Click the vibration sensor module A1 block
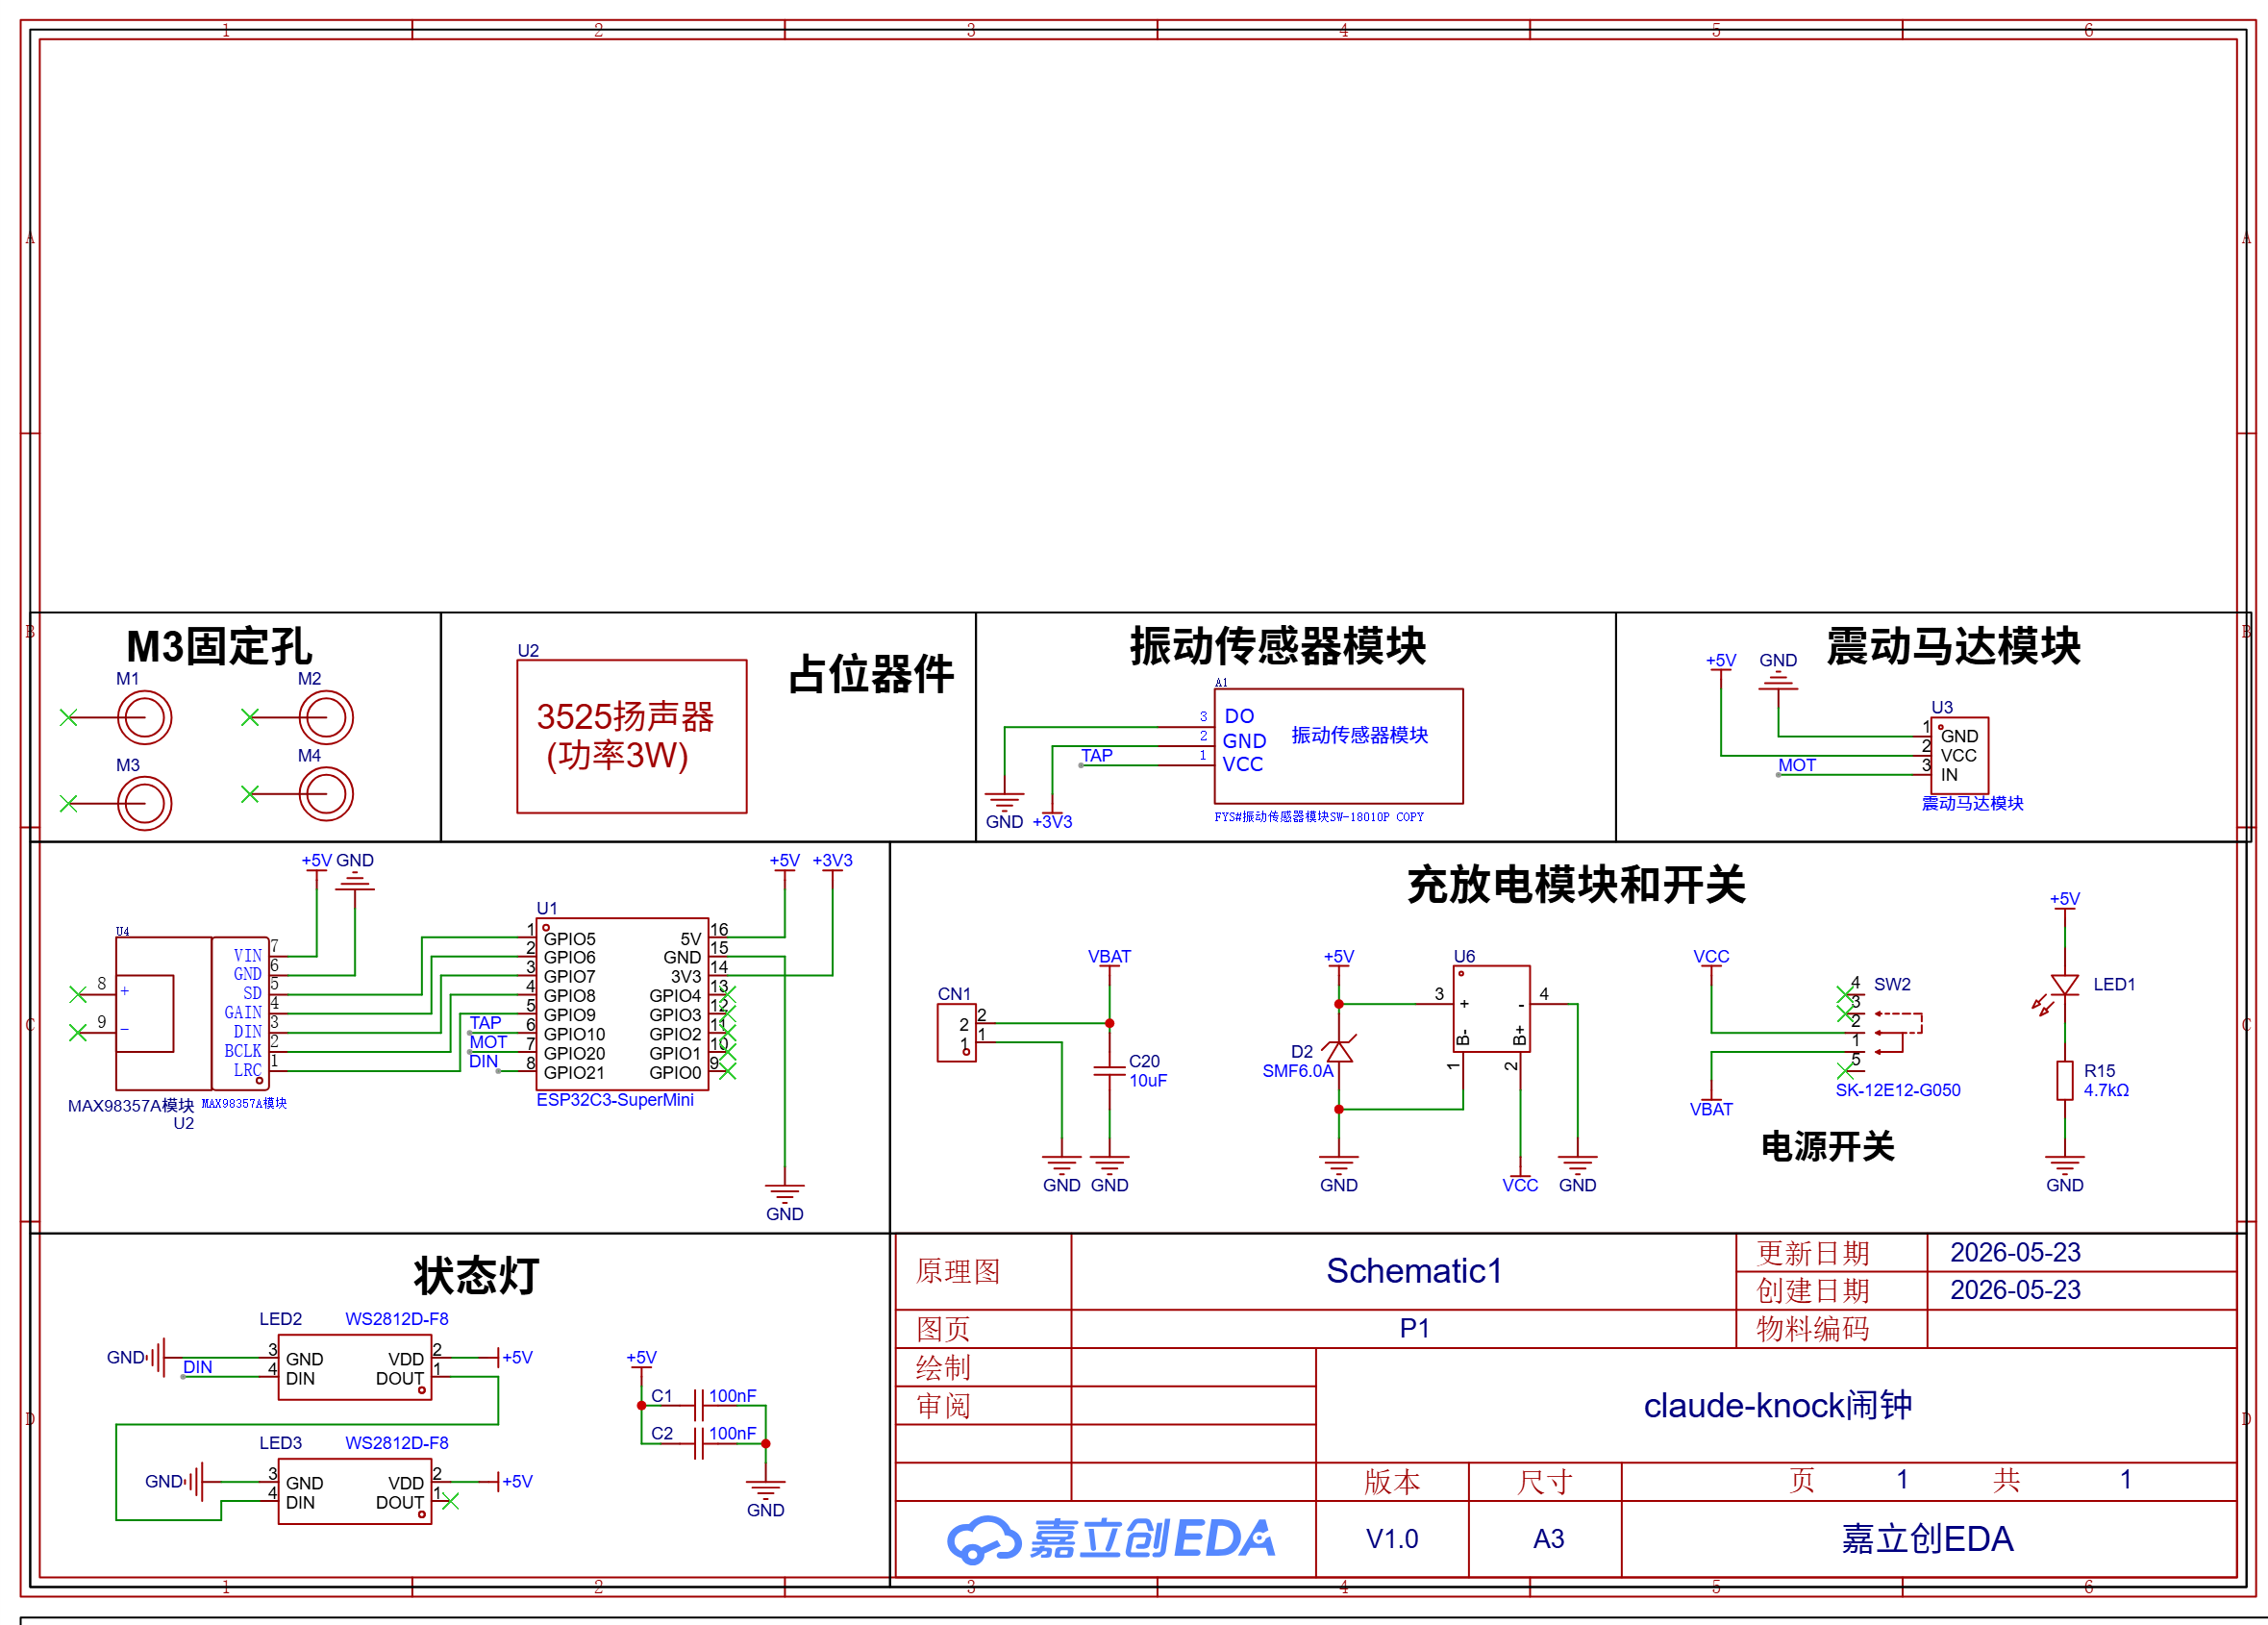 [1338, 745]
